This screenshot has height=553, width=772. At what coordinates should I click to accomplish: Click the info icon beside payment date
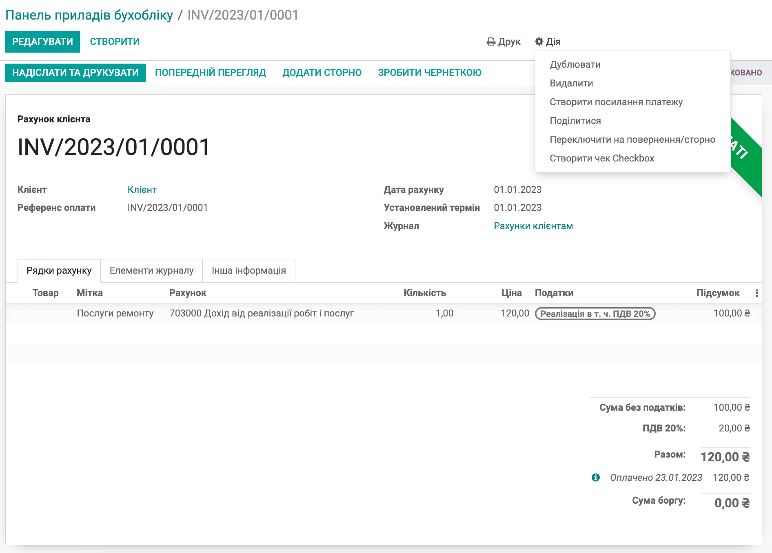point(596,478)
